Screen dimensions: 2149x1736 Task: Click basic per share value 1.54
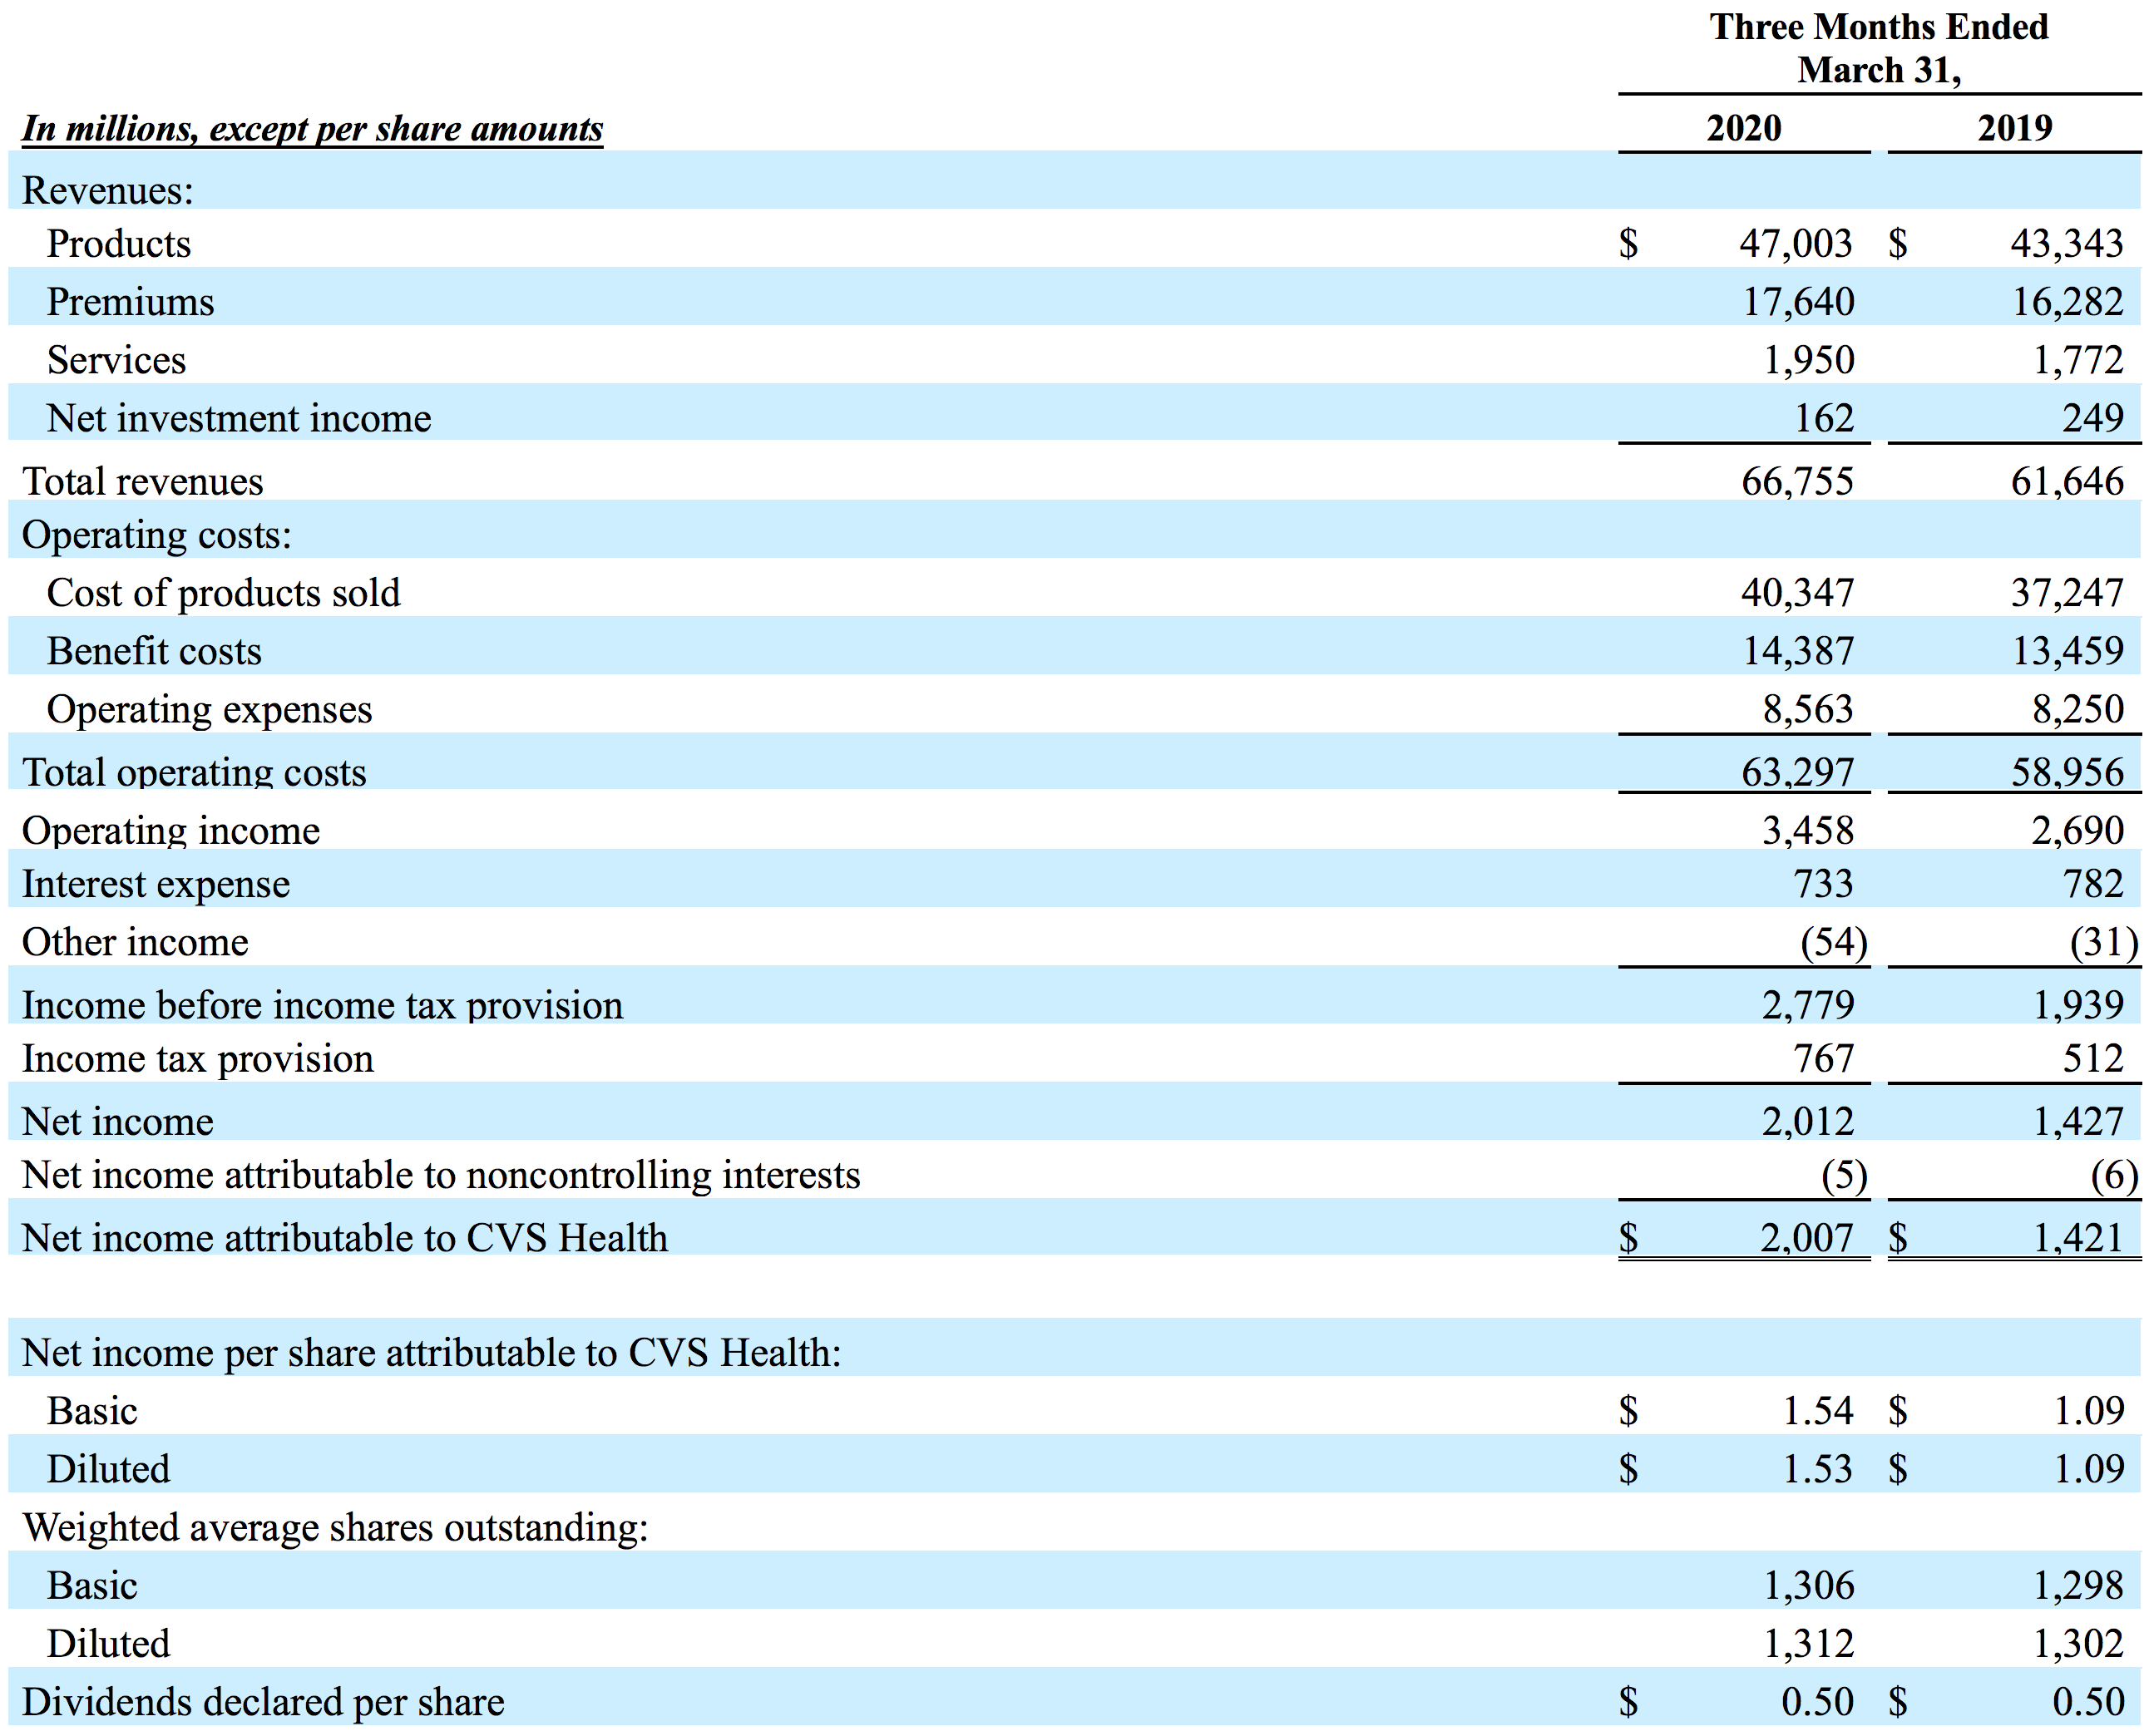click(x=1818, y=1410)
